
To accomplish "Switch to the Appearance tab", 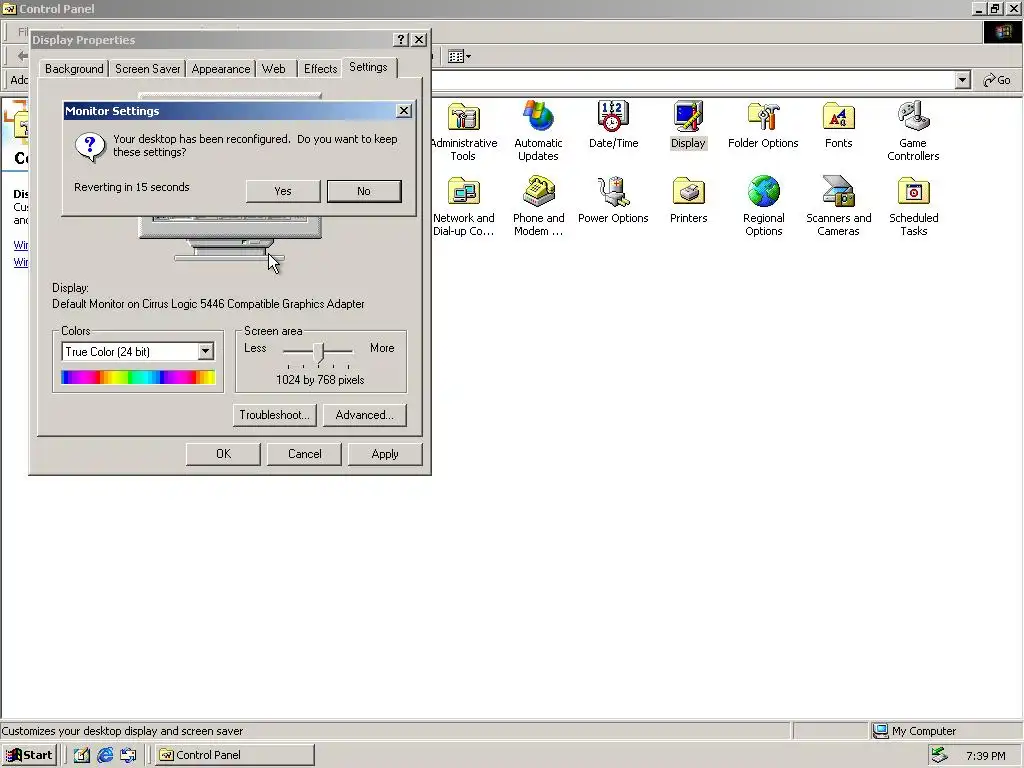I will tap(221, 69).
